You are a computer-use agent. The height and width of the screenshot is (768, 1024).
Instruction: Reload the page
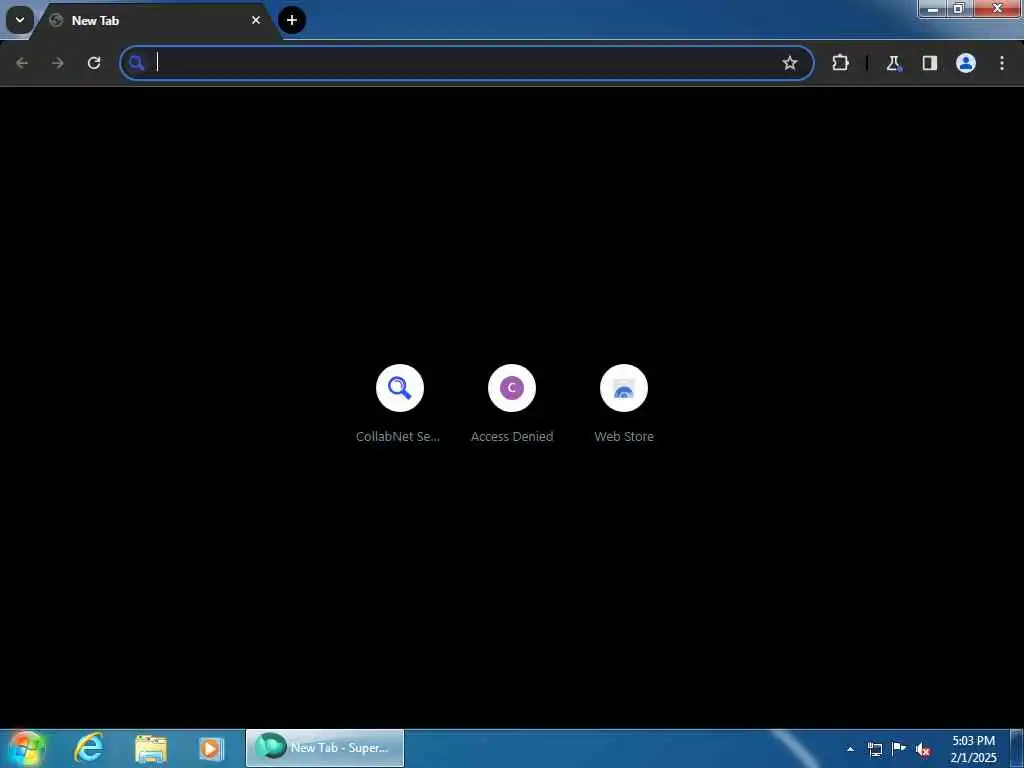pyautogui.click(x=94, y=63)
